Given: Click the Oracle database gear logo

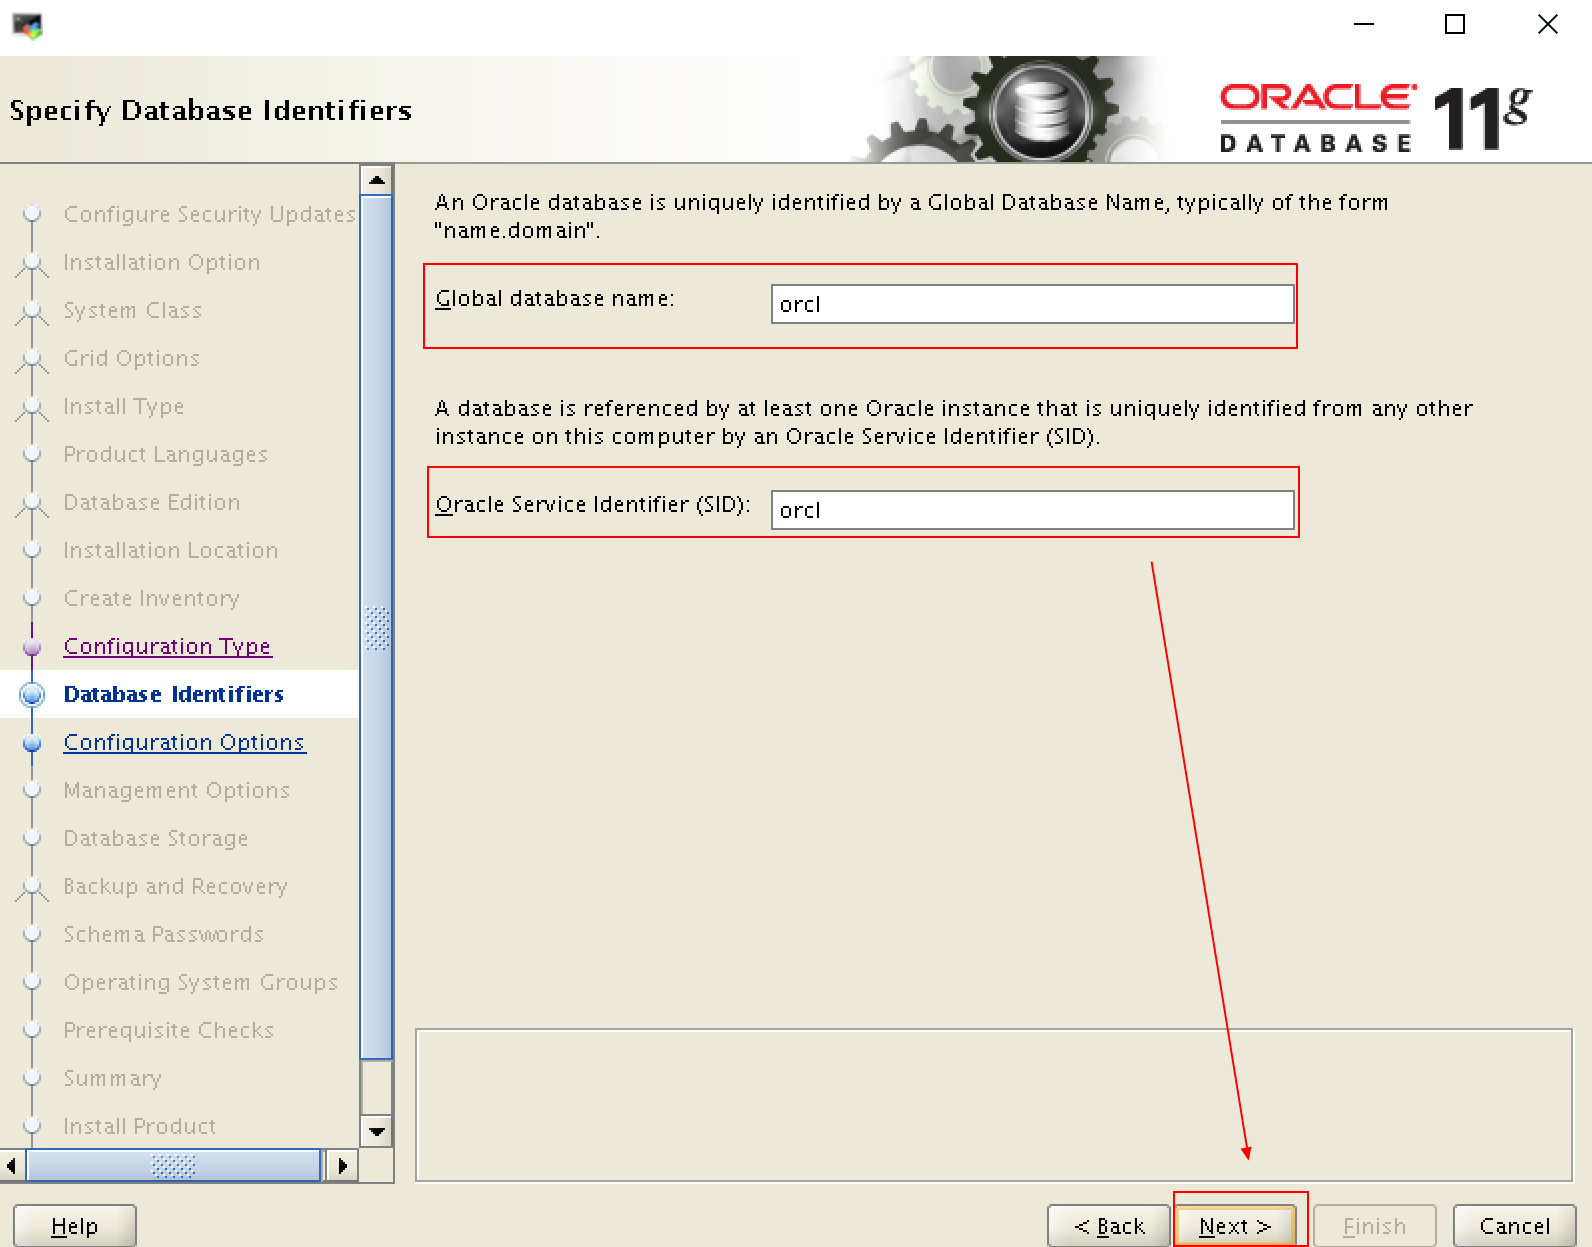Looking at the screenshot, I should click(x=1040, y=110).
